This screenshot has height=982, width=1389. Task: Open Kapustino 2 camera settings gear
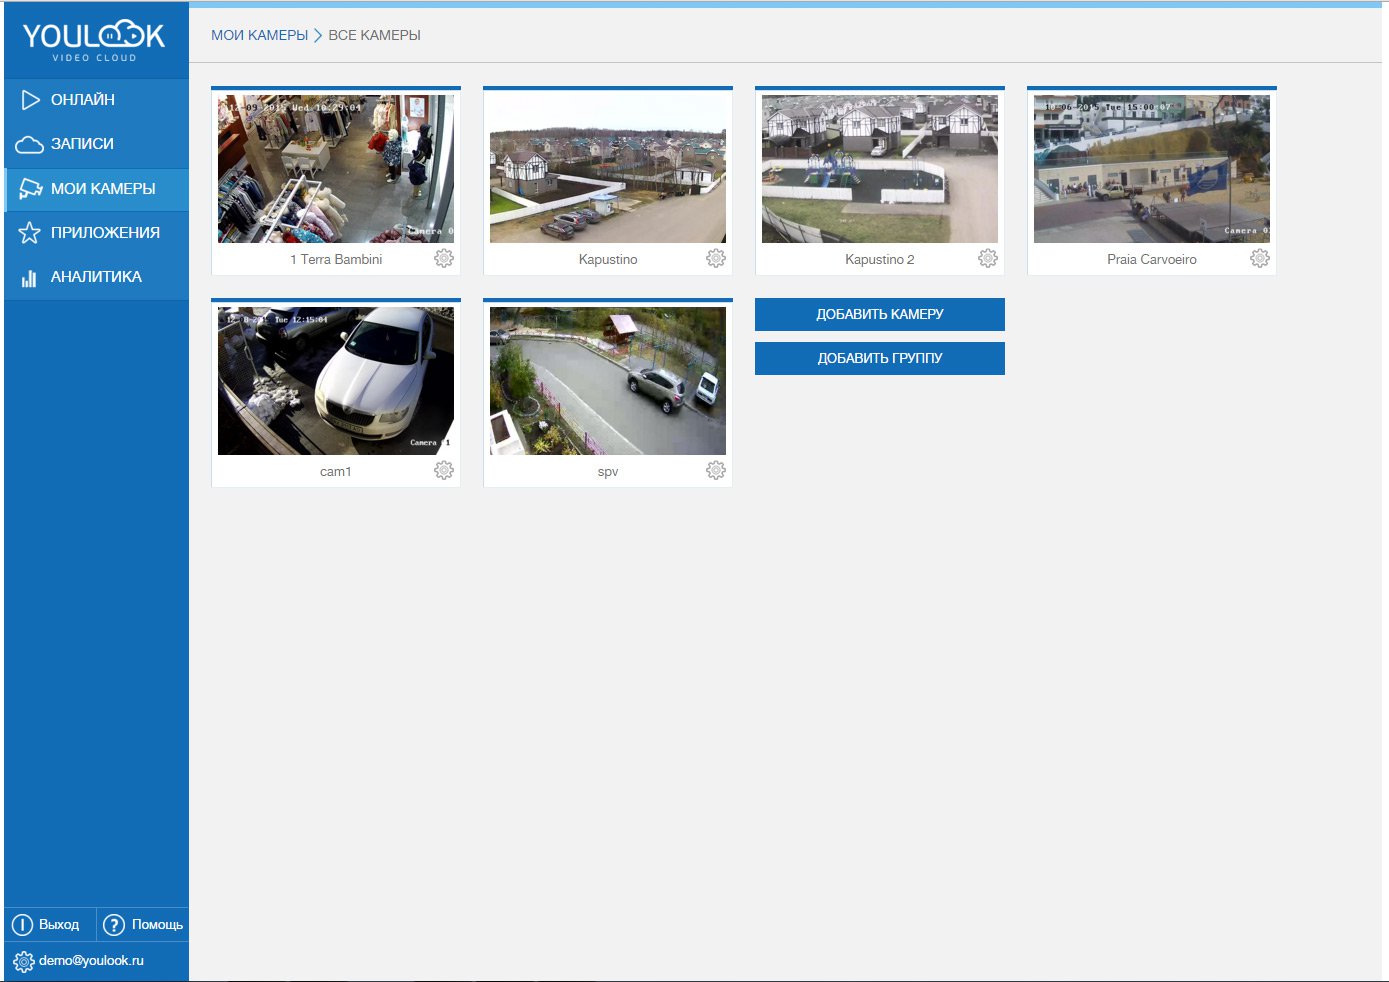[988, 259]
